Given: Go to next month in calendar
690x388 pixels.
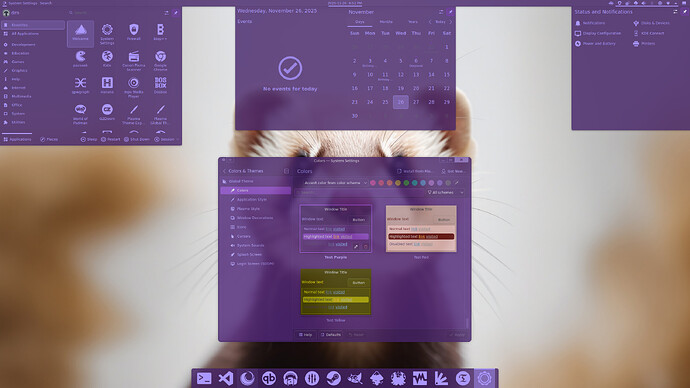Looking at the screenshot, I should (x=450, y=22).
